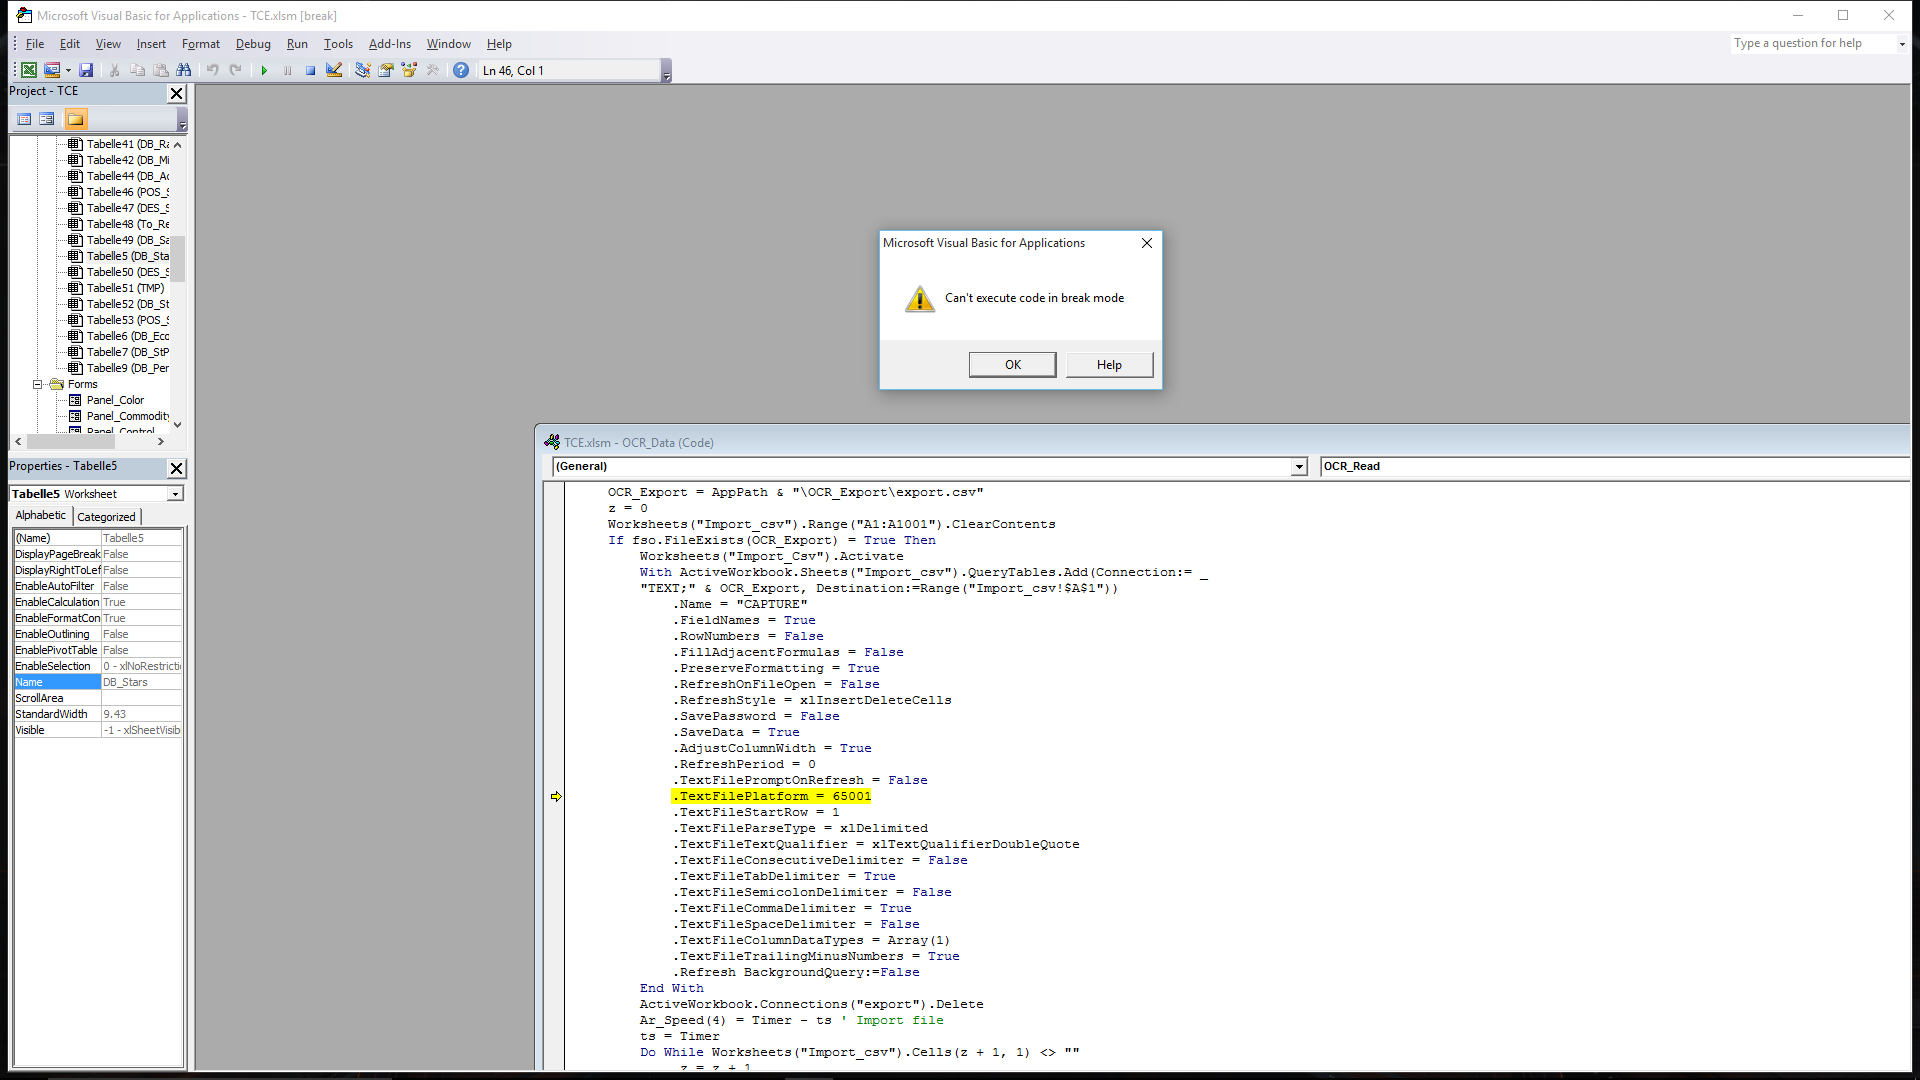Image resolution: width=1920 pixels, height=1080 pixels.
Task: Open the Tabelle5 Worksheet object dropdown
Action: click(175, 494)
